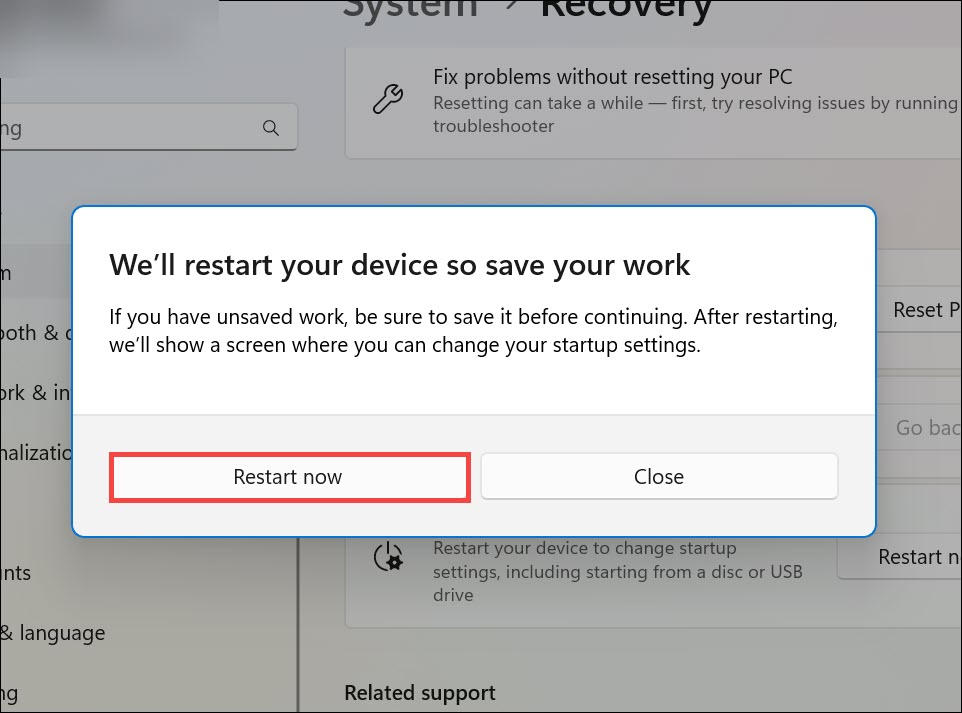Click the wrench troubleshooter icon

tap(388, 100)
